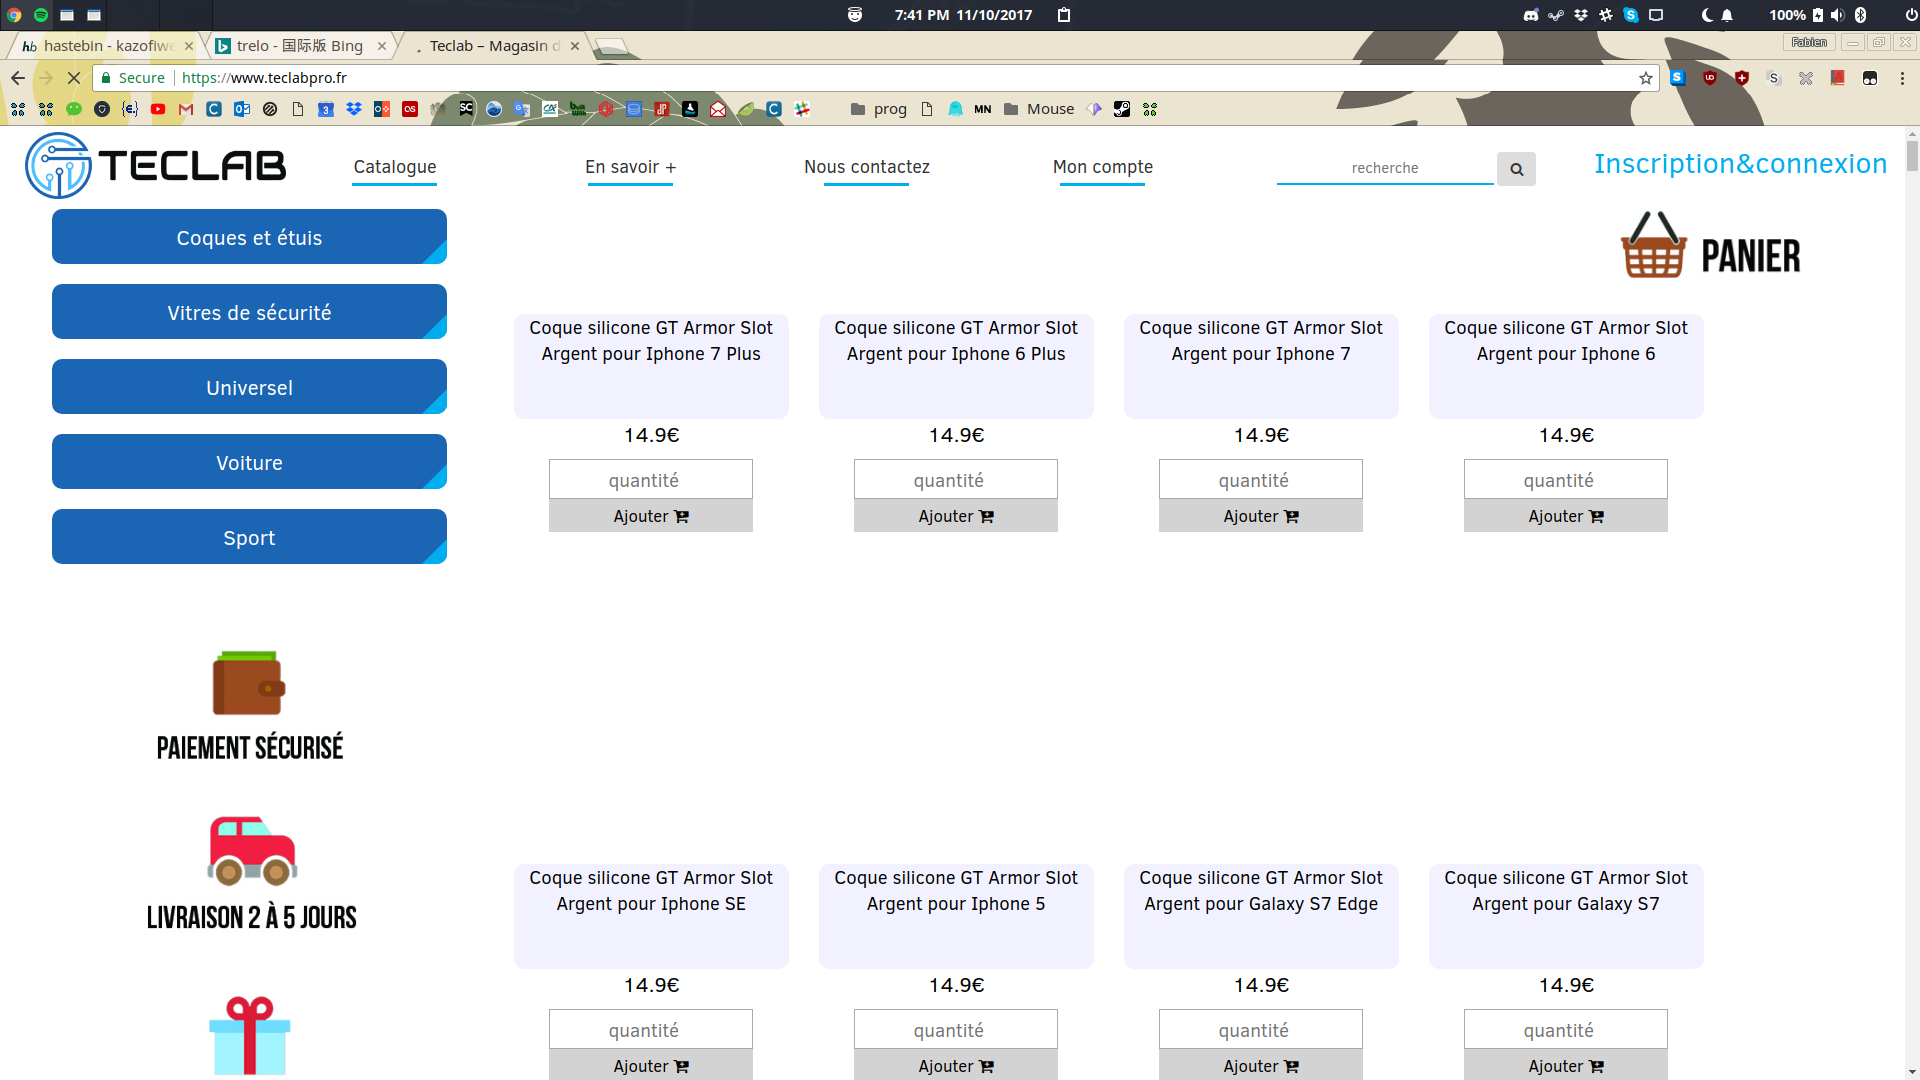Click Discord tray icon
Screen dimensions: 1920x1080
pyautogui.click(x=1530, y=15)
